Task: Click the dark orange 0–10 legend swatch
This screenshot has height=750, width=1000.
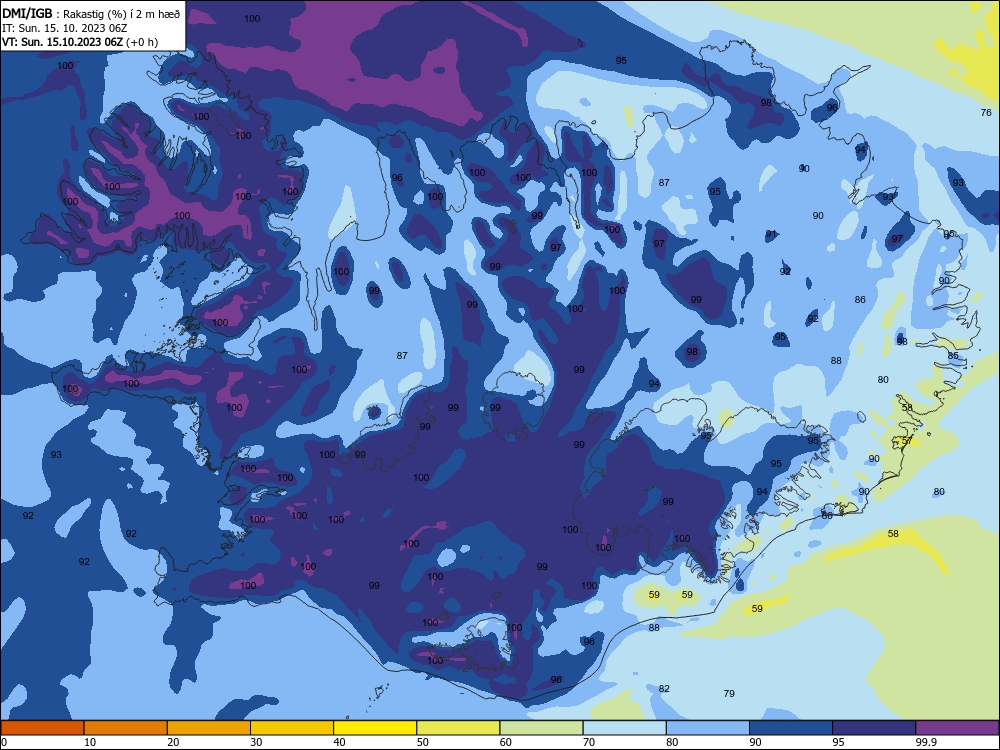Action: click(x=42, y=728)
